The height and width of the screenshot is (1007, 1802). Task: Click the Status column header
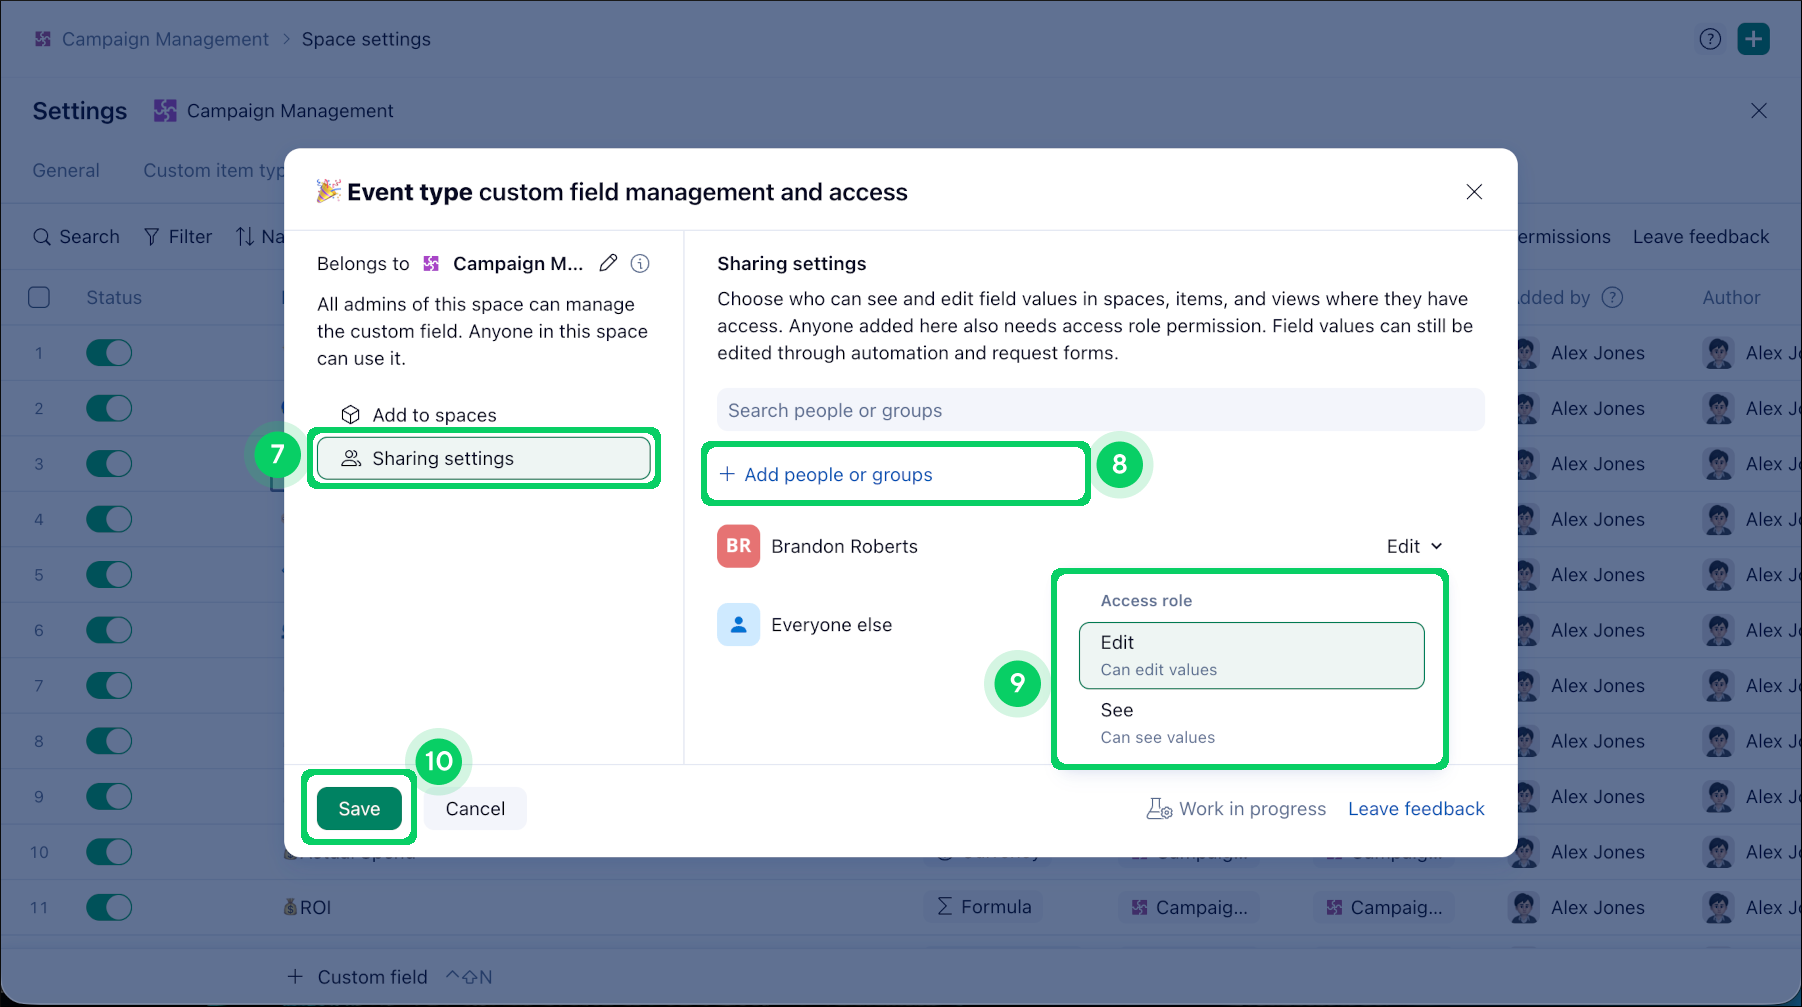point(114,297)
